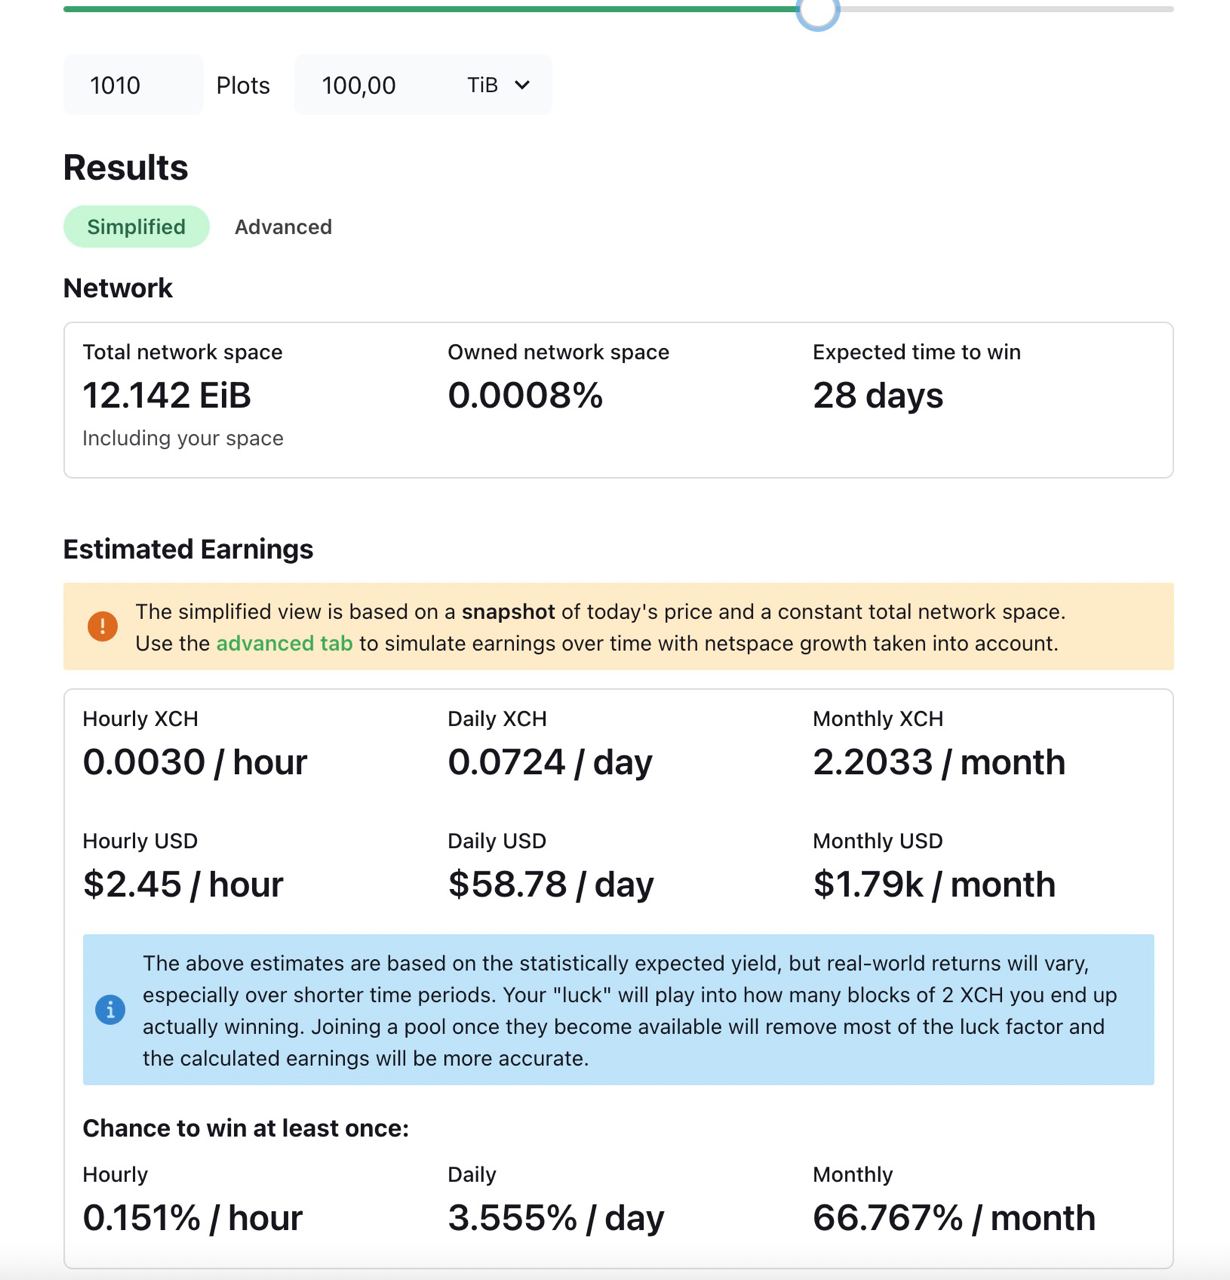
Task: Click the word 'snapshot' in the warning
Action: coord(508,612)
